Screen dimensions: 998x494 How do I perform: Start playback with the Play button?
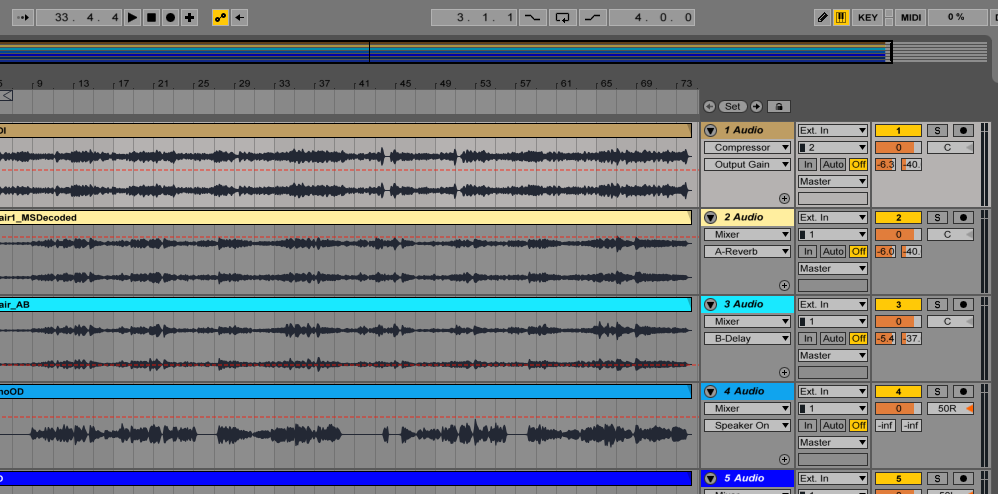tap(132, 18)
